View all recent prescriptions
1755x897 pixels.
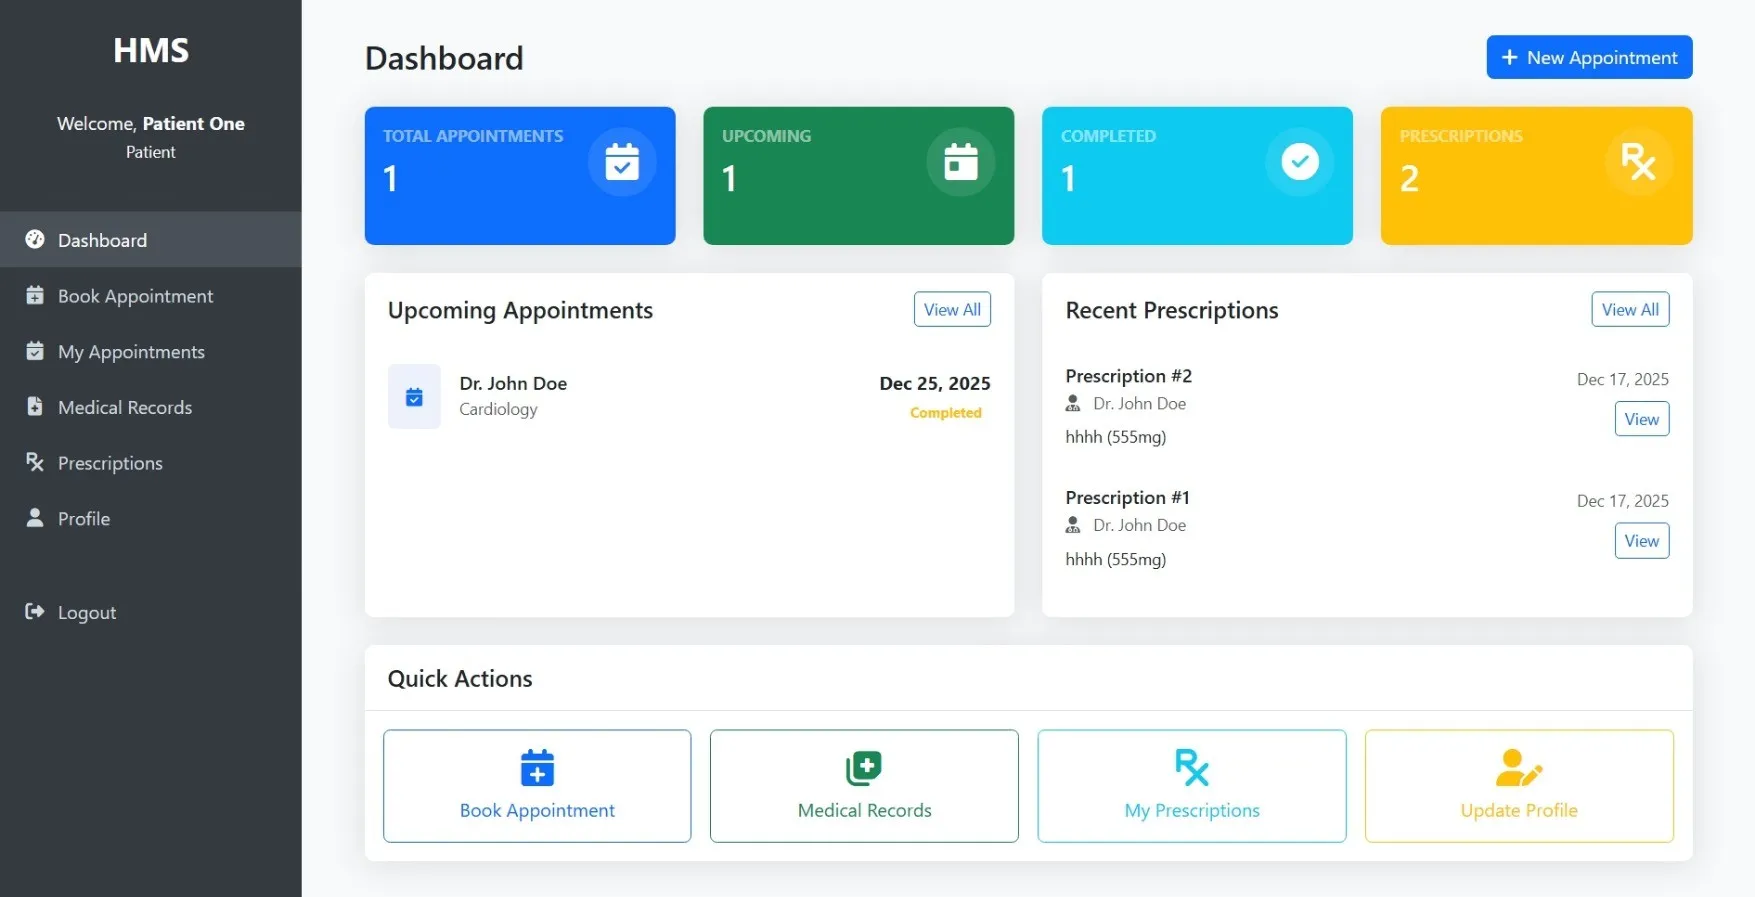click(x=1630, y=309)
